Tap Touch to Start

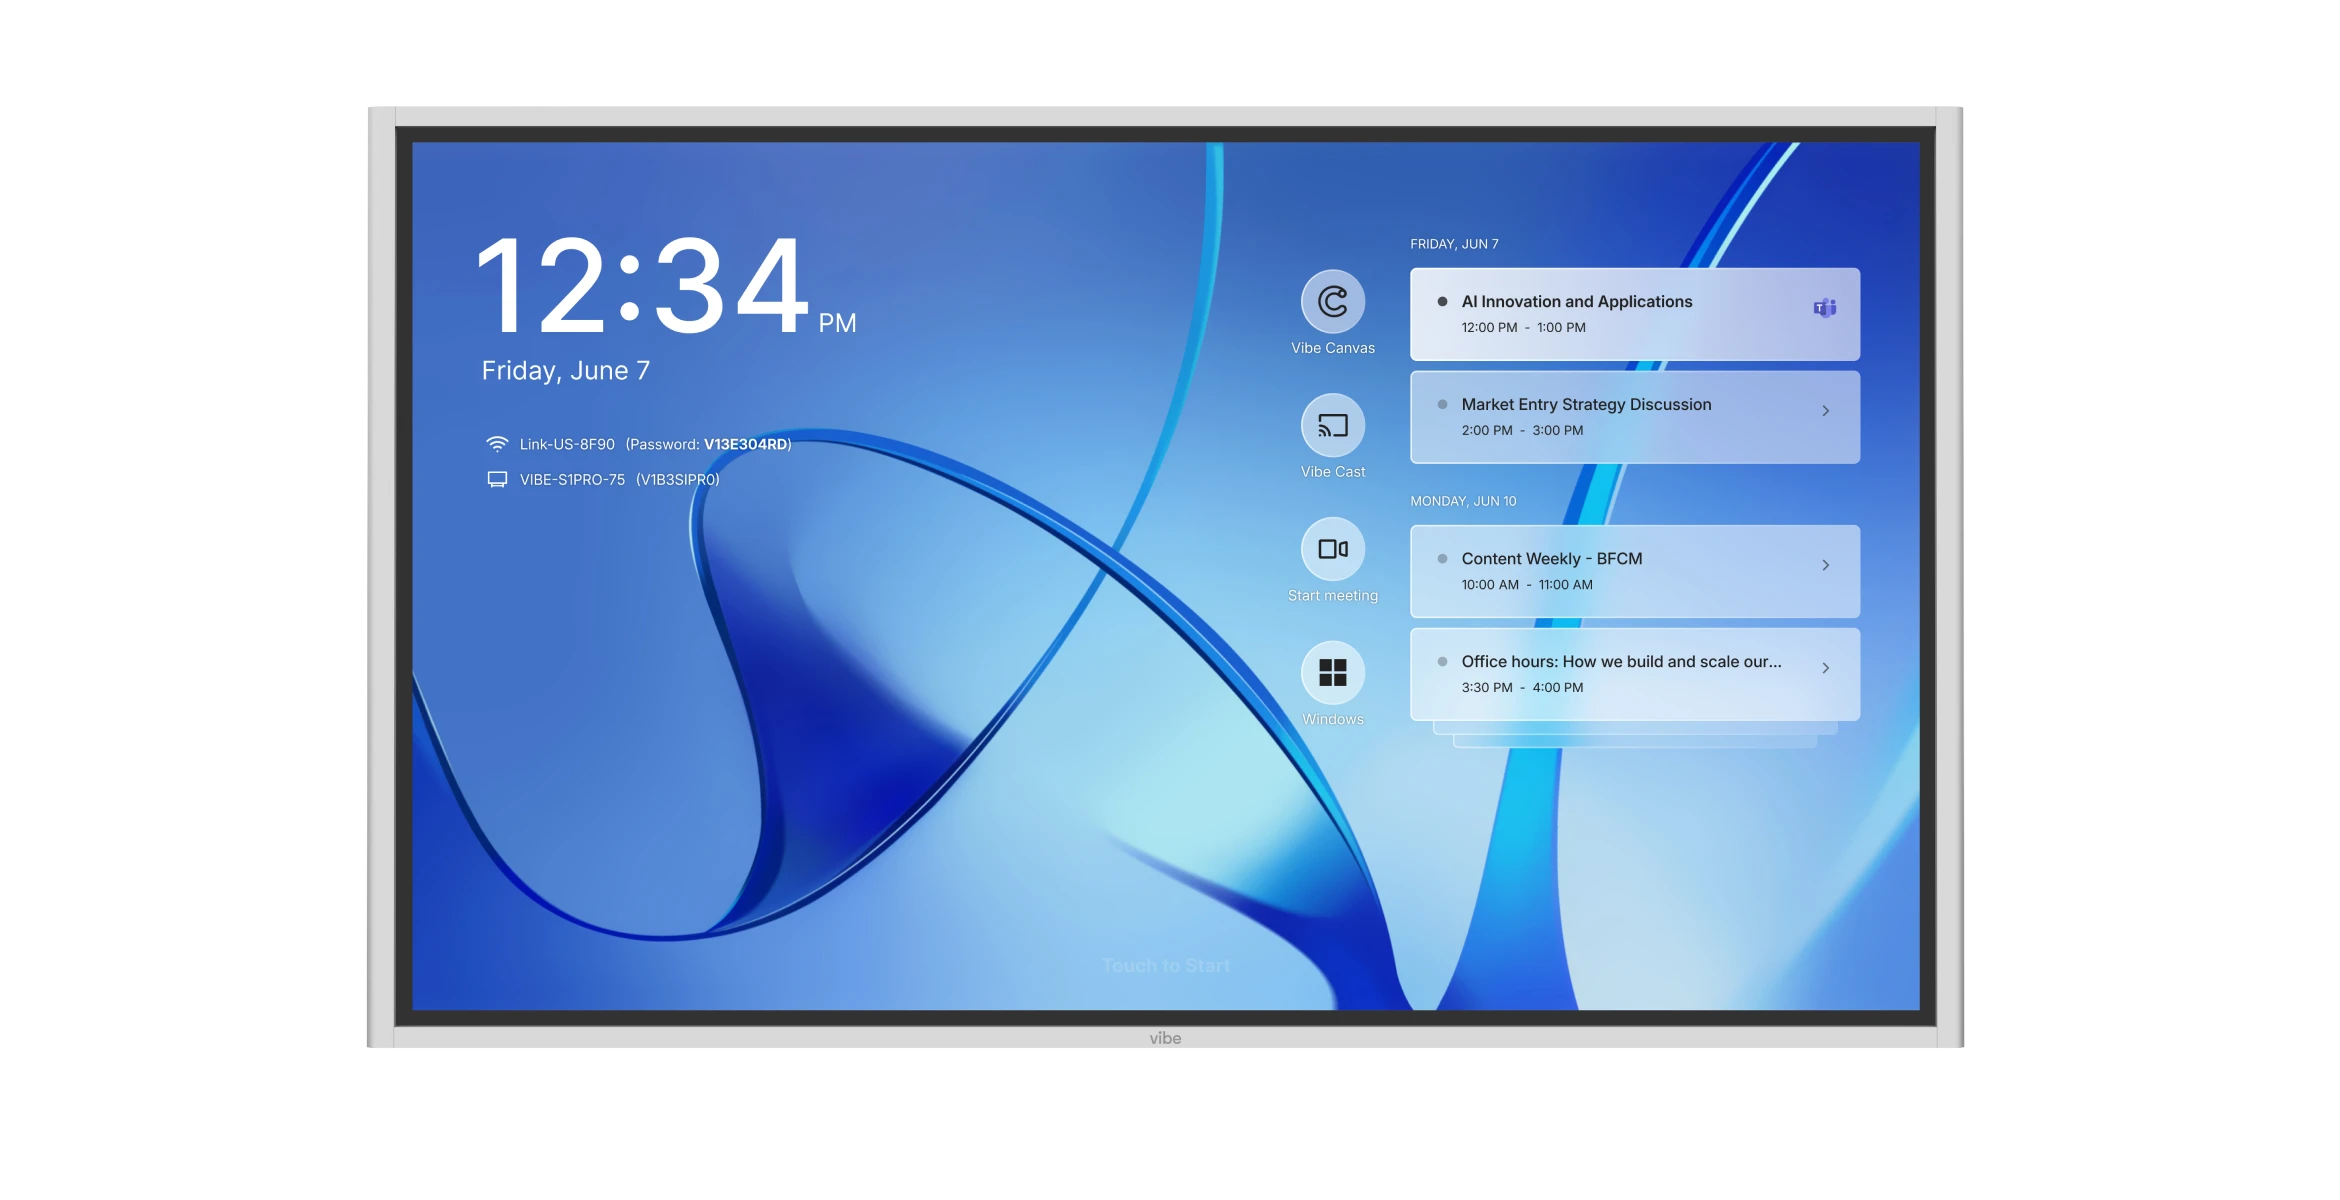tap(1167, 965)
